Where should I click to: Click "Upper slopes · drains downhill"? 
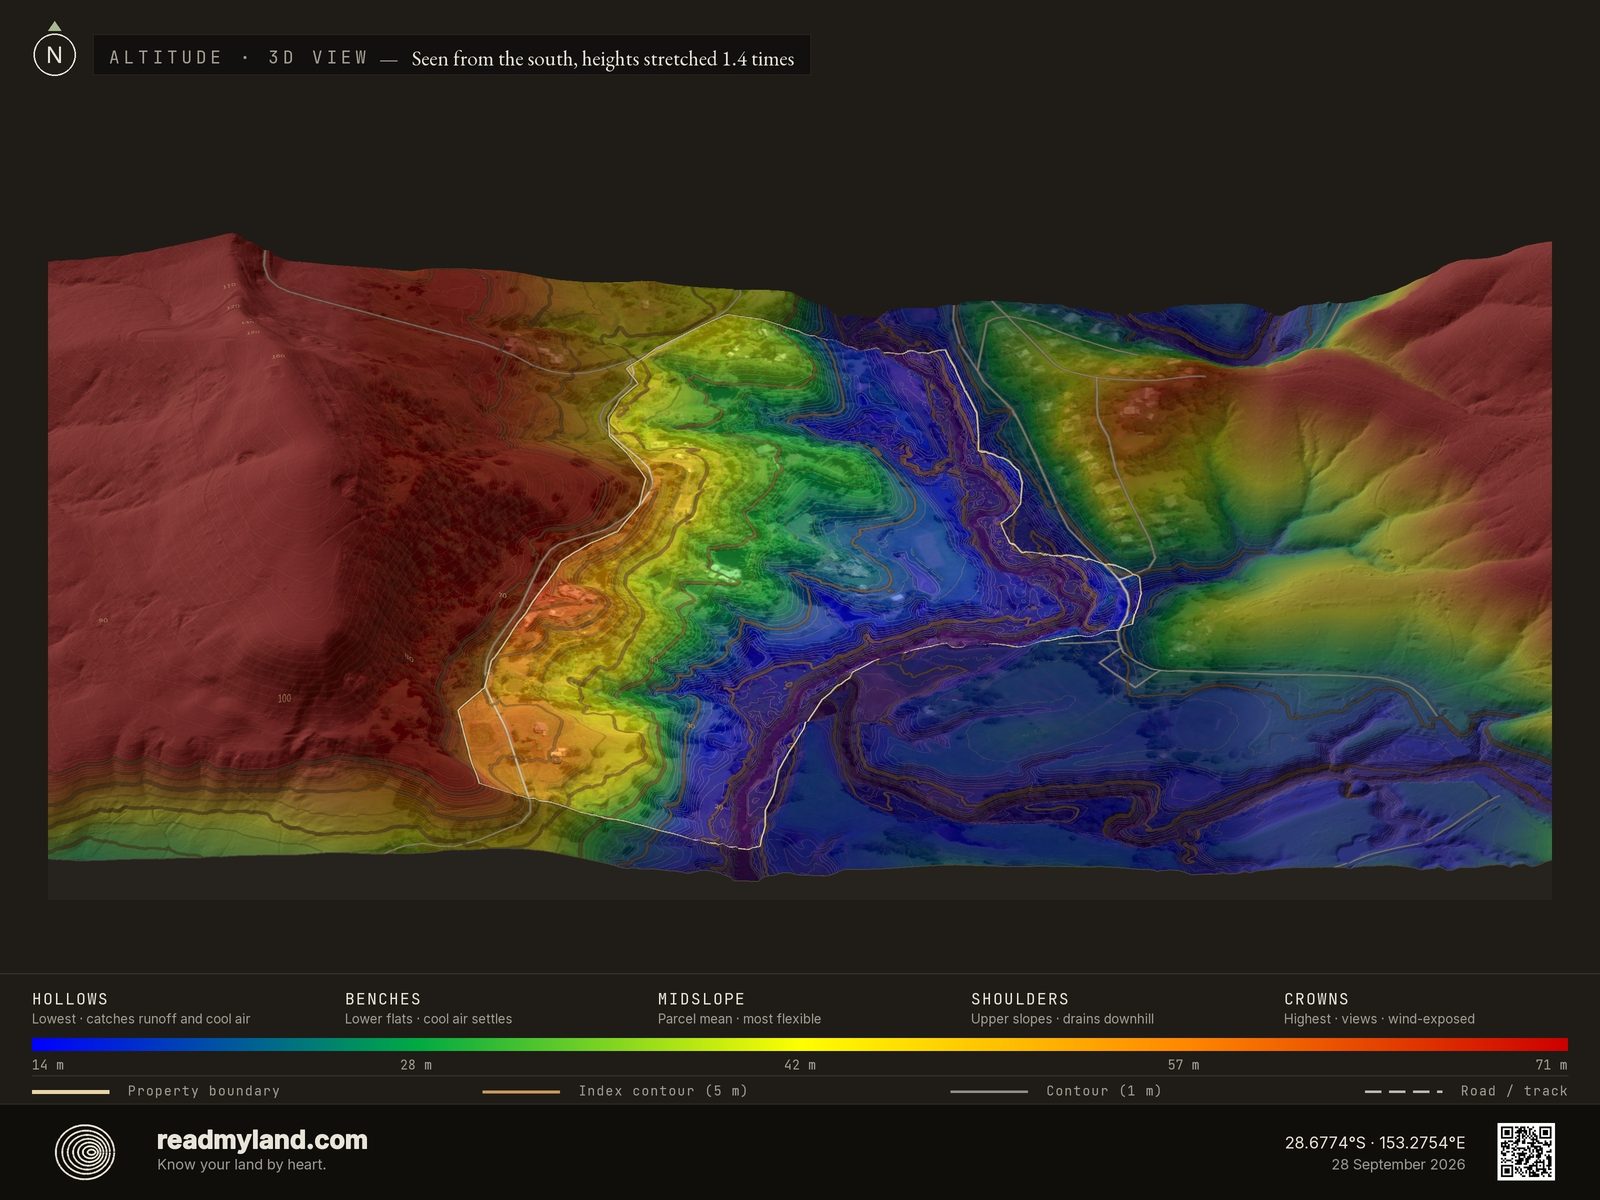1062,1019
